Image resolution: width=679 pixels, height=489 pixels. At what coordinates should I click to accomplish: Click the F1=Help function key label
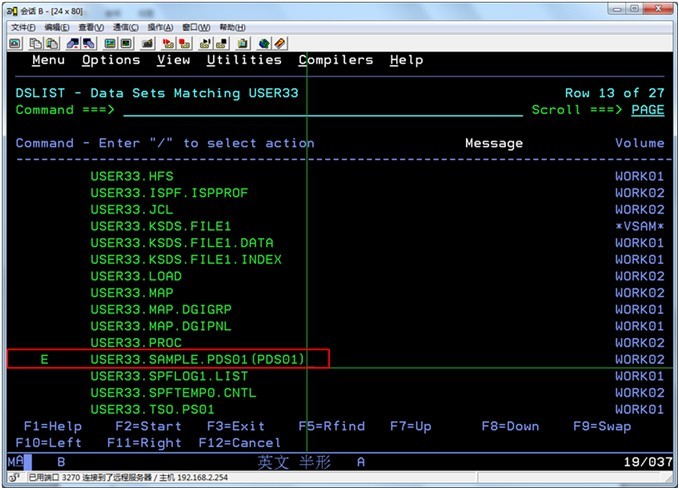pyautogui.click(x=53, y=426)
